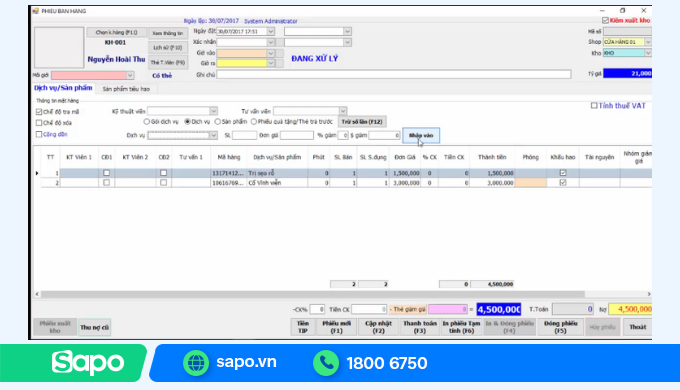Expand the Dịch vụ item combo box
This screenshot has height=390, width=680.
click(213, 135)
